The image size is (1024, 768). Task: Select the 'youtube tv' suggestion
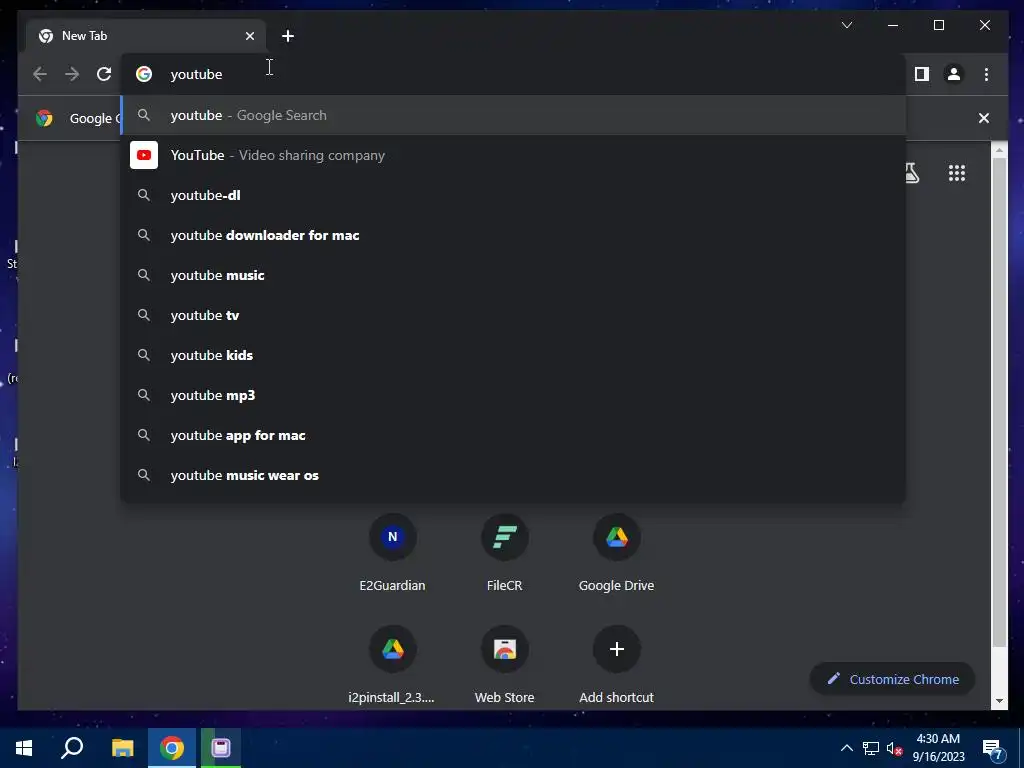coord(513,315)
